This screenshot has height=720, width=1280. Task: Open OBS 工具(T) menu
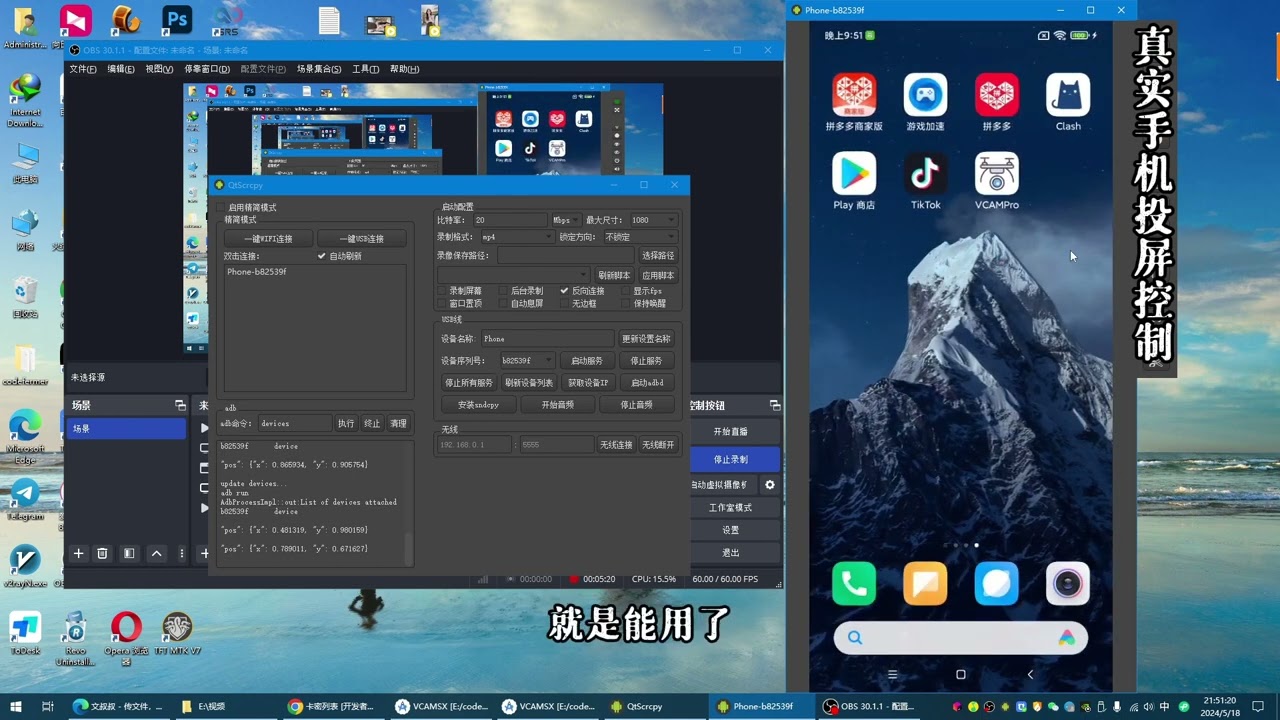pos(366,69)
